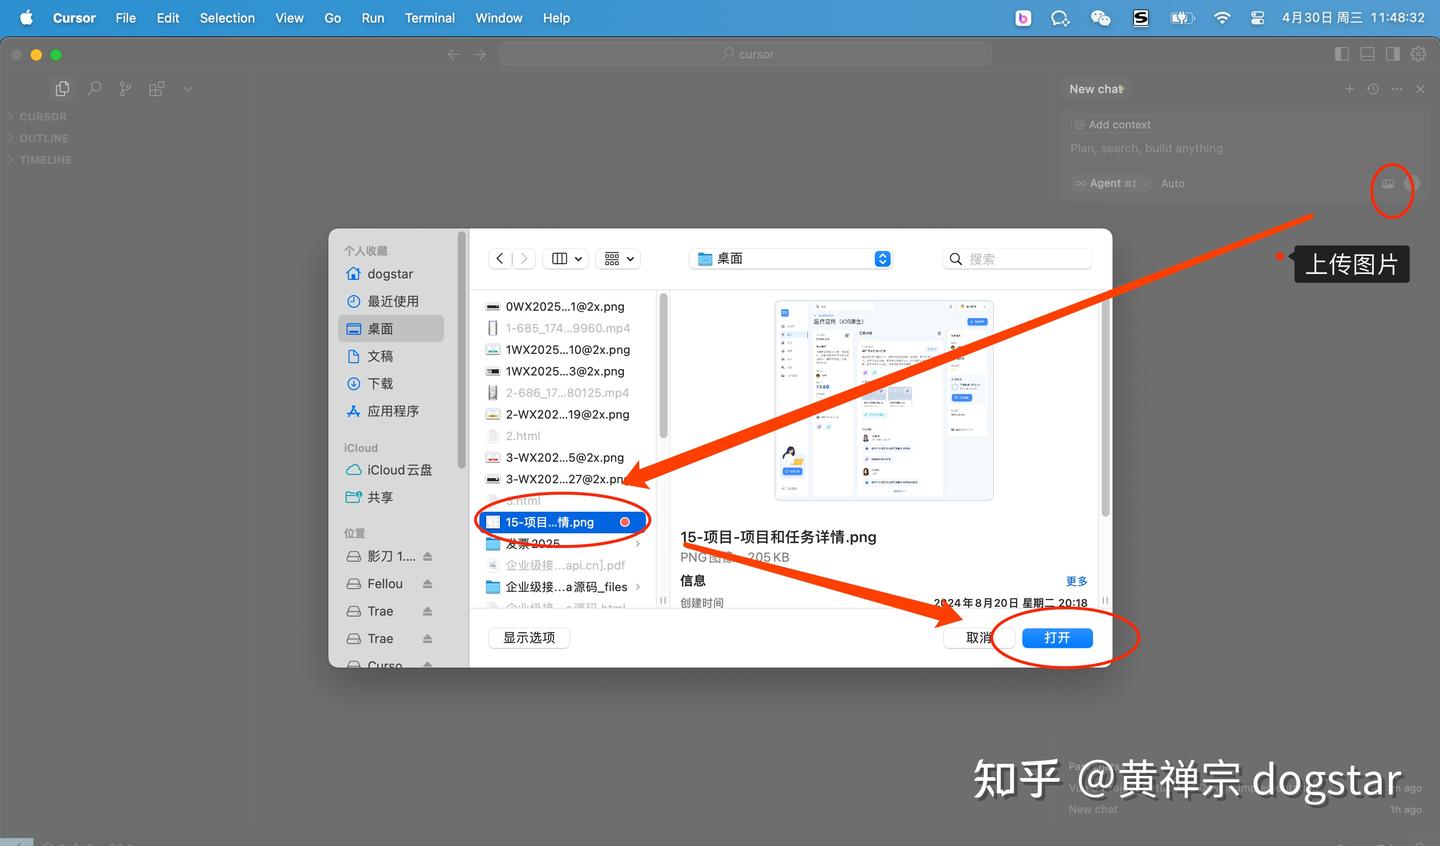
Task: Click the plus icon to start new chat
Action: pyautogui.click(x=1349, y=88)
